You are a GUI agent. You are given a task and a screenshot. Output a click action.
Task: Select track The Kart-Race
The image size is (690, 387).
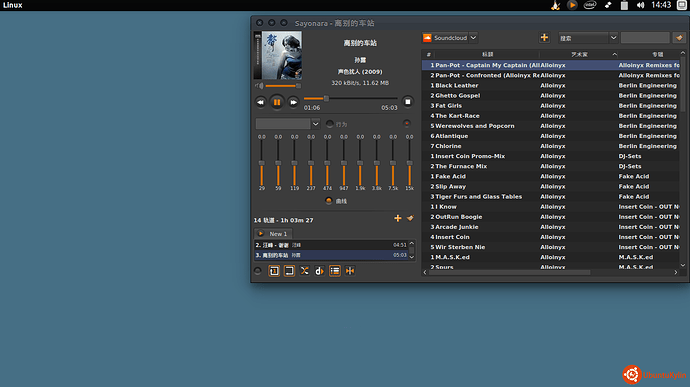coord(551,116)
